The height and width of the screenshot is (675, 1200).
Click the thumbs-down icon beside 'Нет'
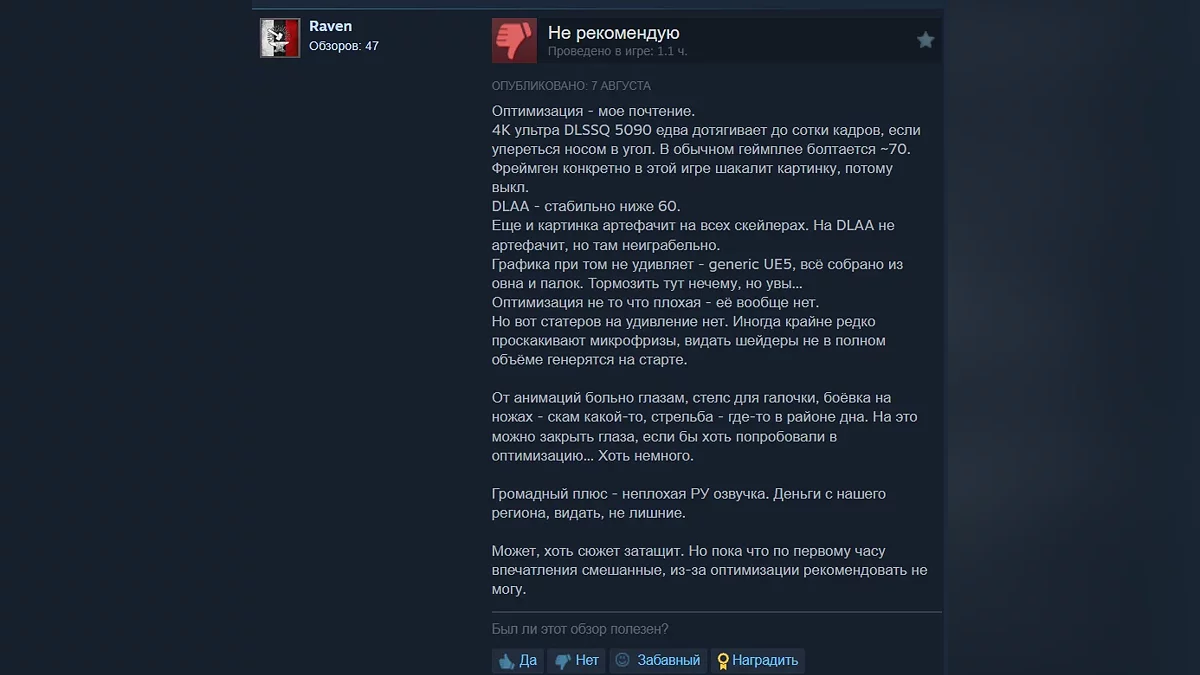(x=563, y=661)
